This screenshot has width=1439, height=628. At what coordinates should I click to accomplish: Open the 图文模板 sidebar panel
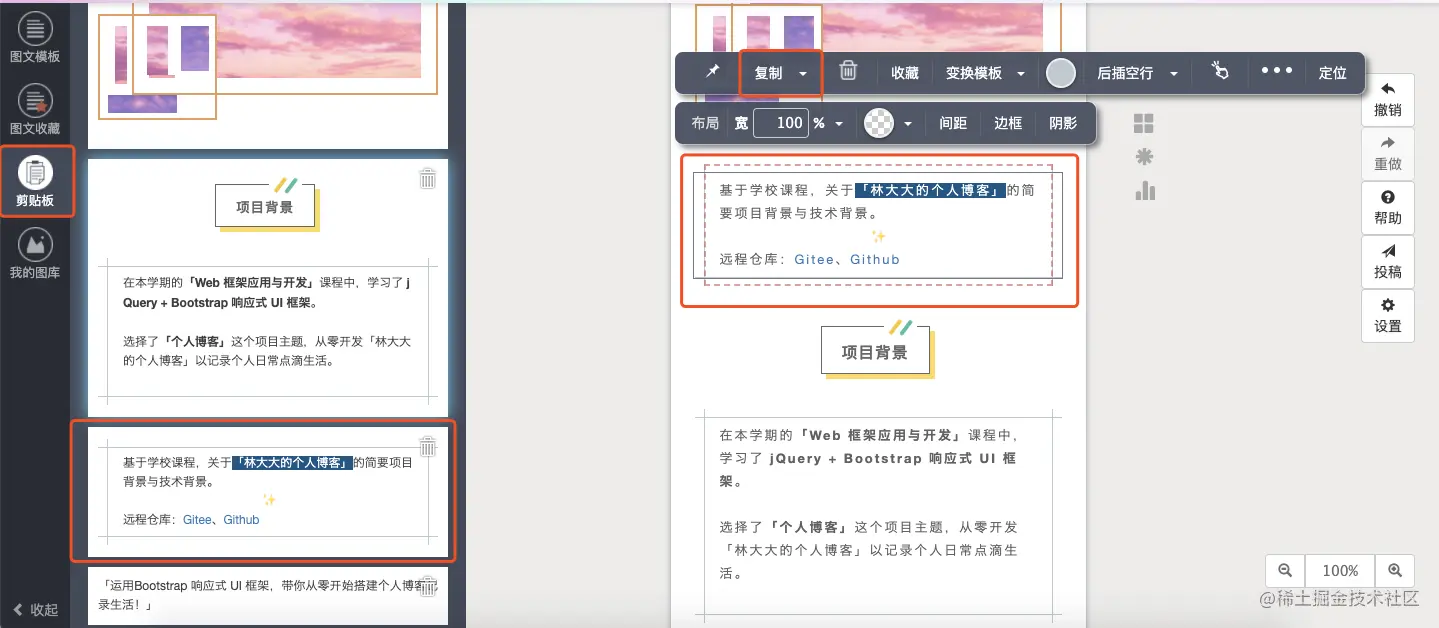(x=35, y=39)
